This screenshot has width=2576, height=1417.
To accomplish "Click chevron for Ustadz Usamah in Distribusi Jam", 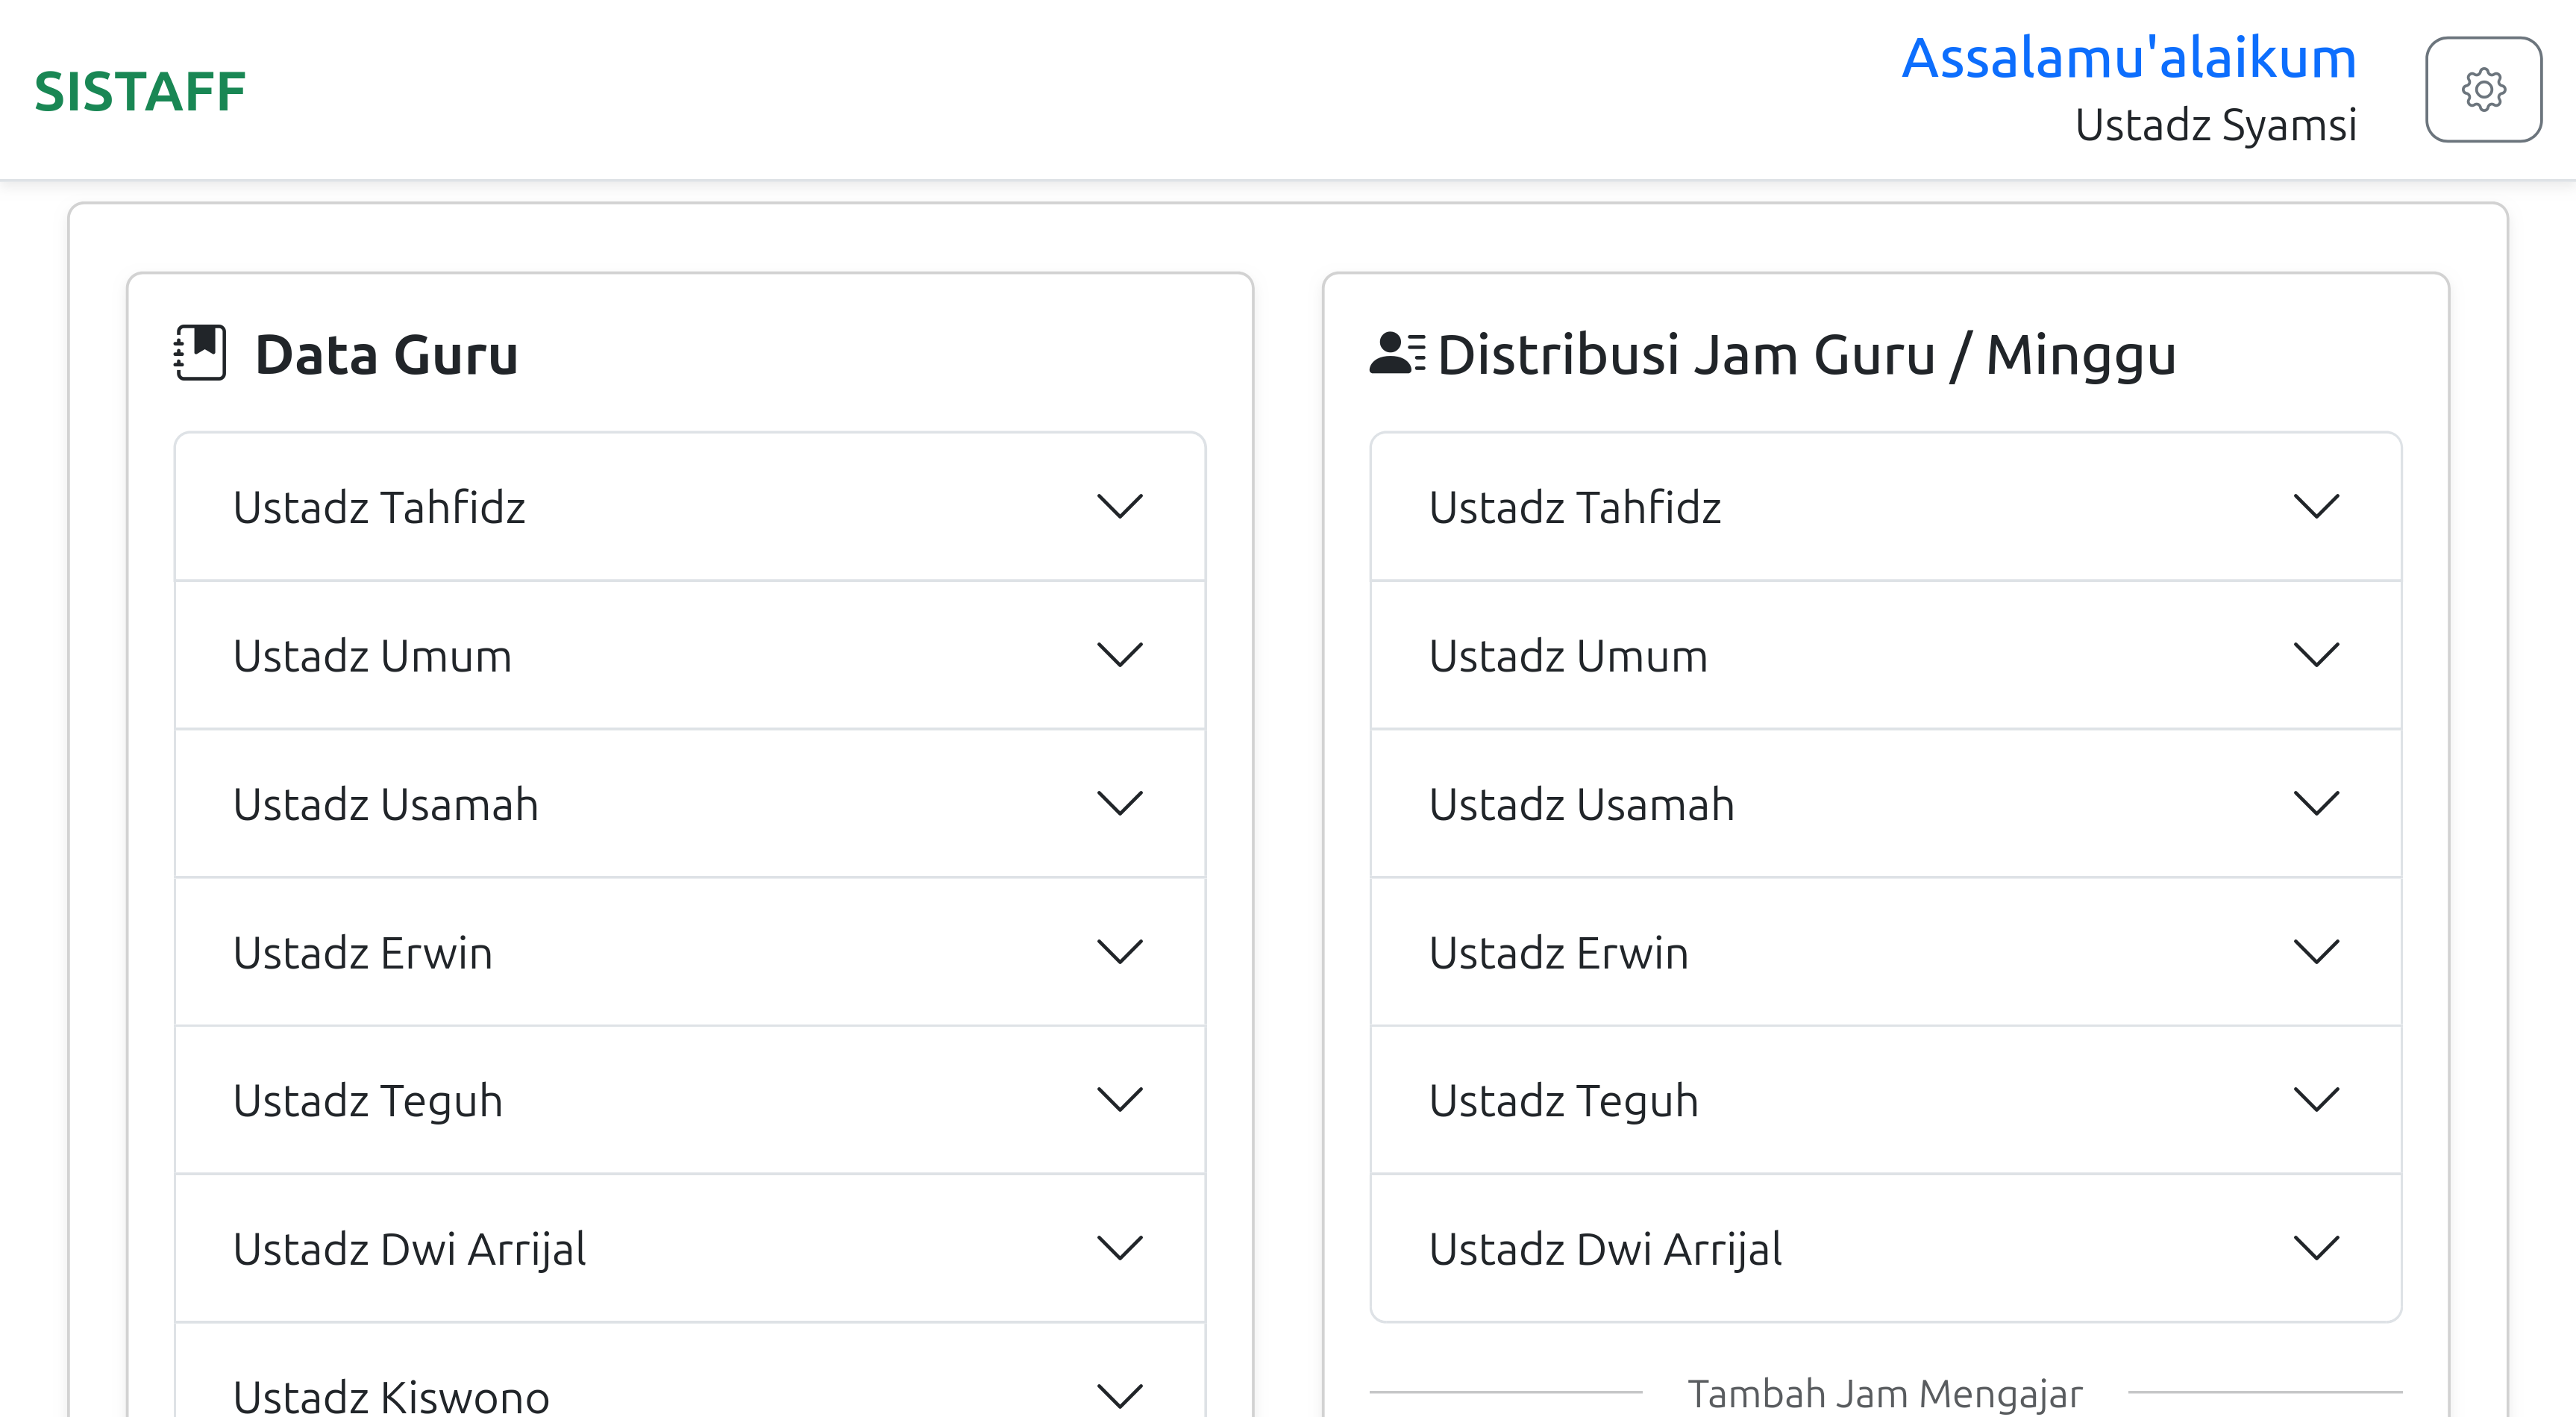I will point(2315,804).
